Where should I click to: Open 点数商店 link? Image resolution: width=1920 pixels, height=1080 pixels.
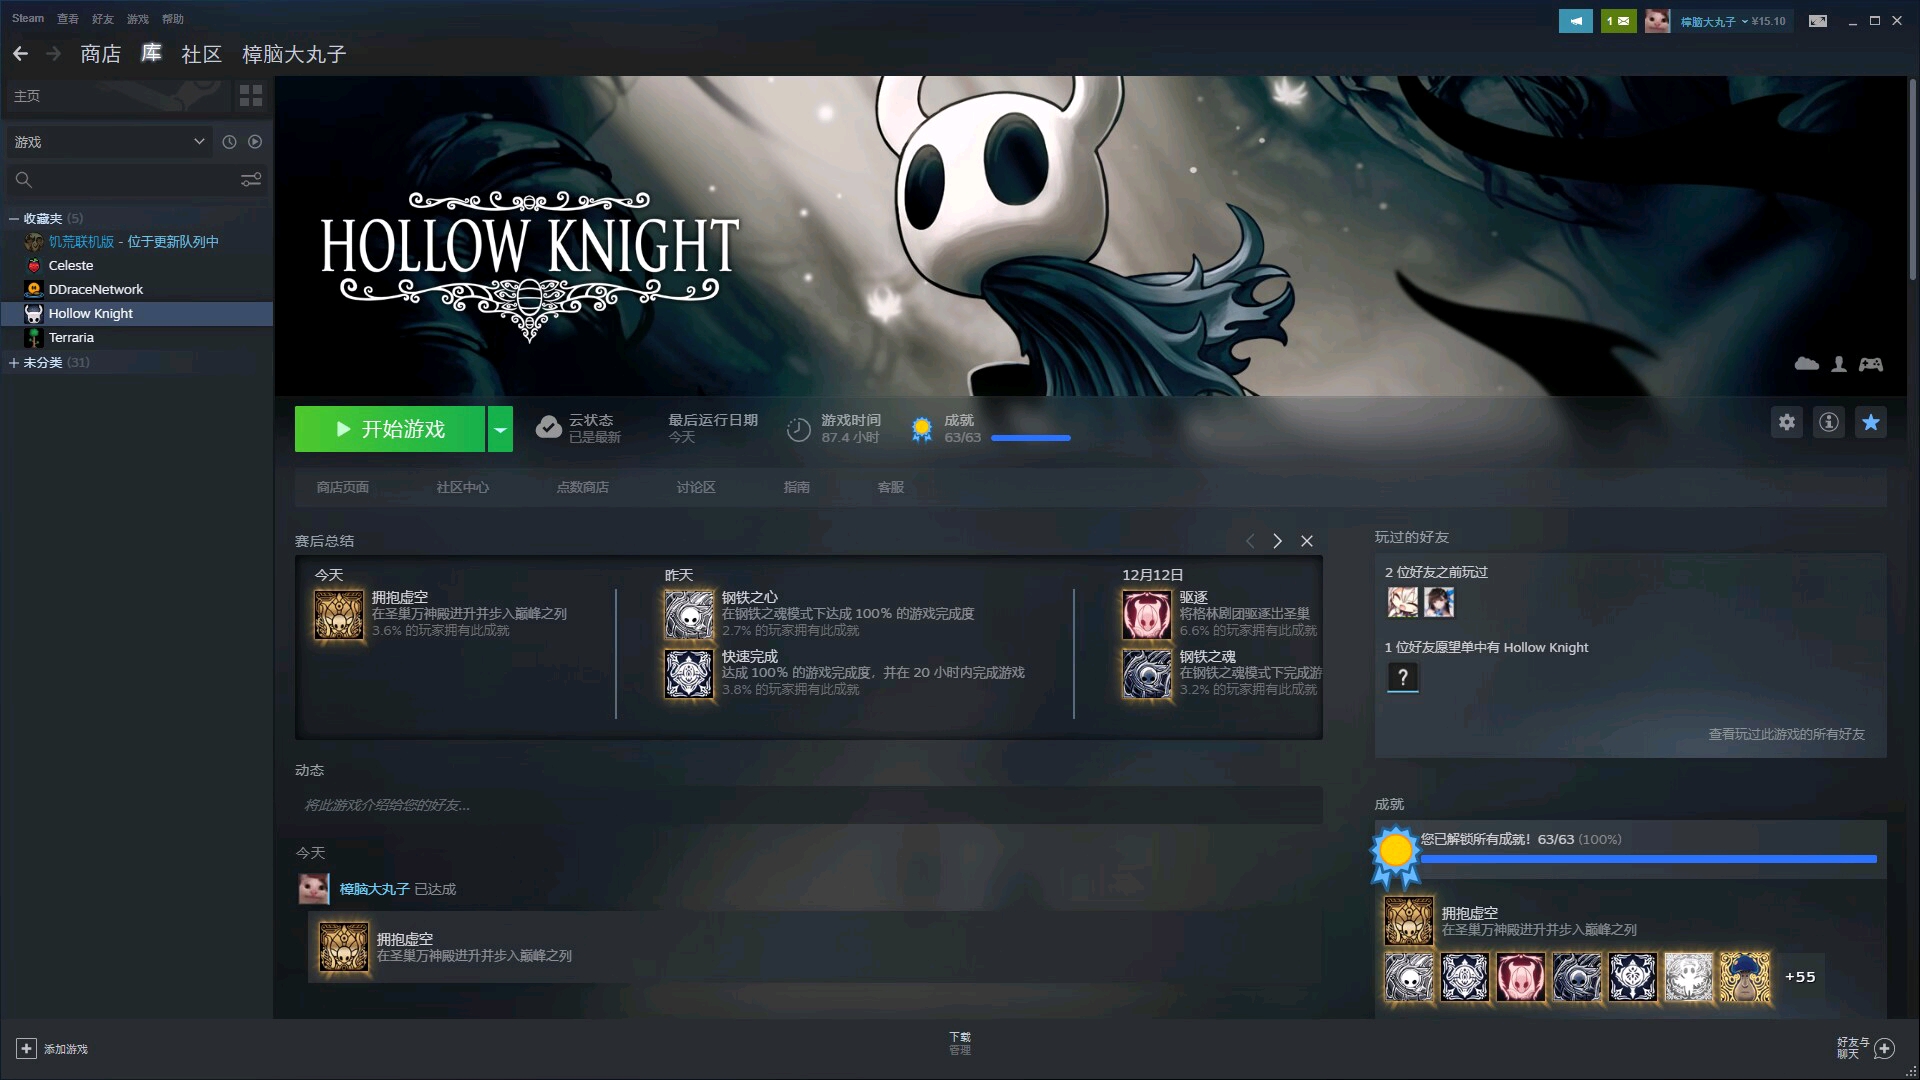(x=583, y=487)
